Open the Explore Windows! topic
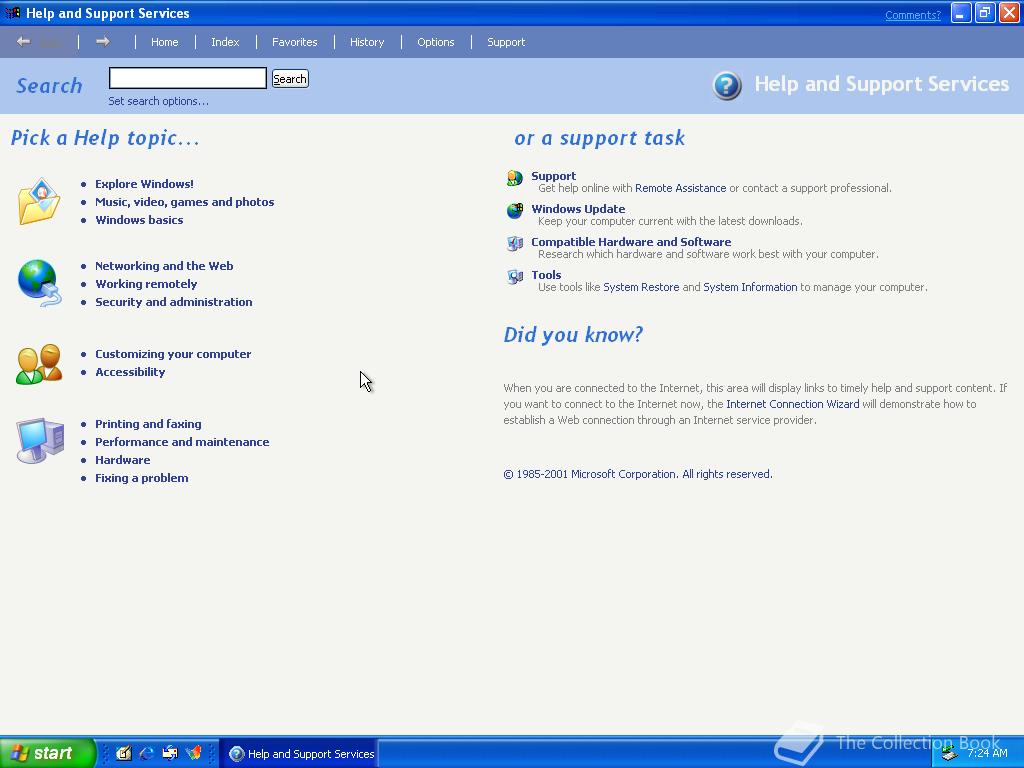 pyautogui.click(x=144, y=184)
